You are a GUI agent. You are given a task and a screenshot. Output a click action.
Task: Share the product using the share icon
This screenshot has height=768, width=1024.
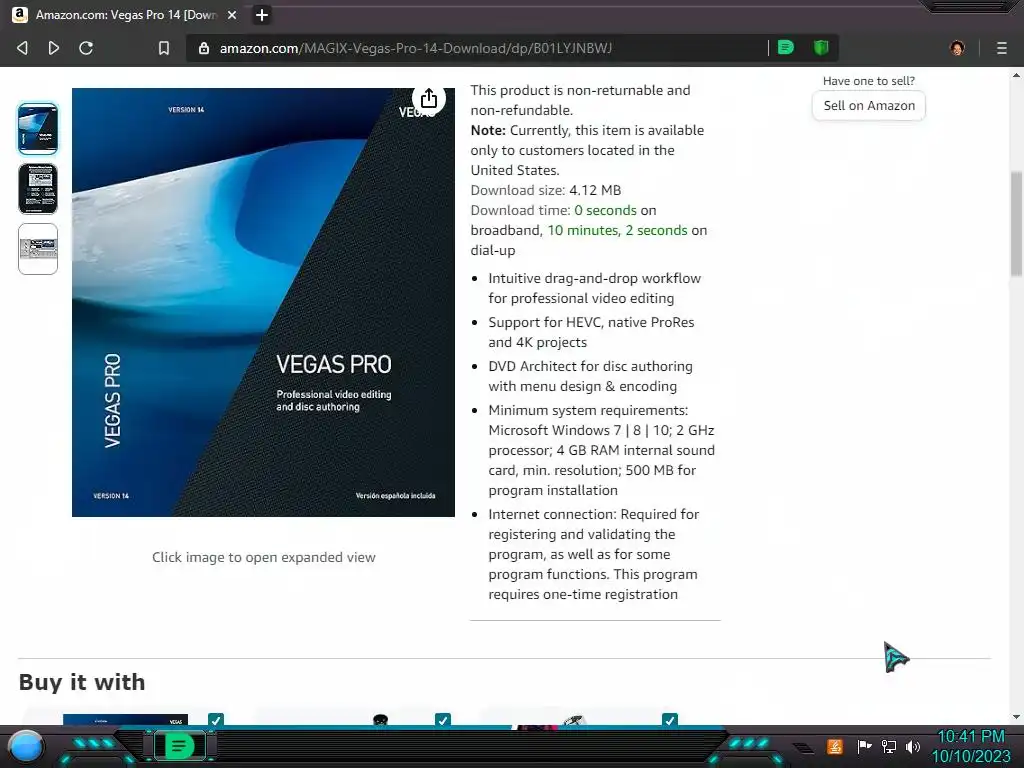[428, 99]
